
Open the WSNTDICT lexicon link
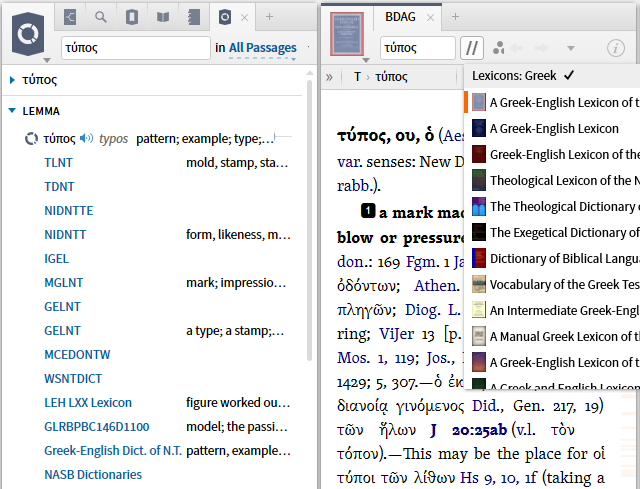click(x=73, y=379)
